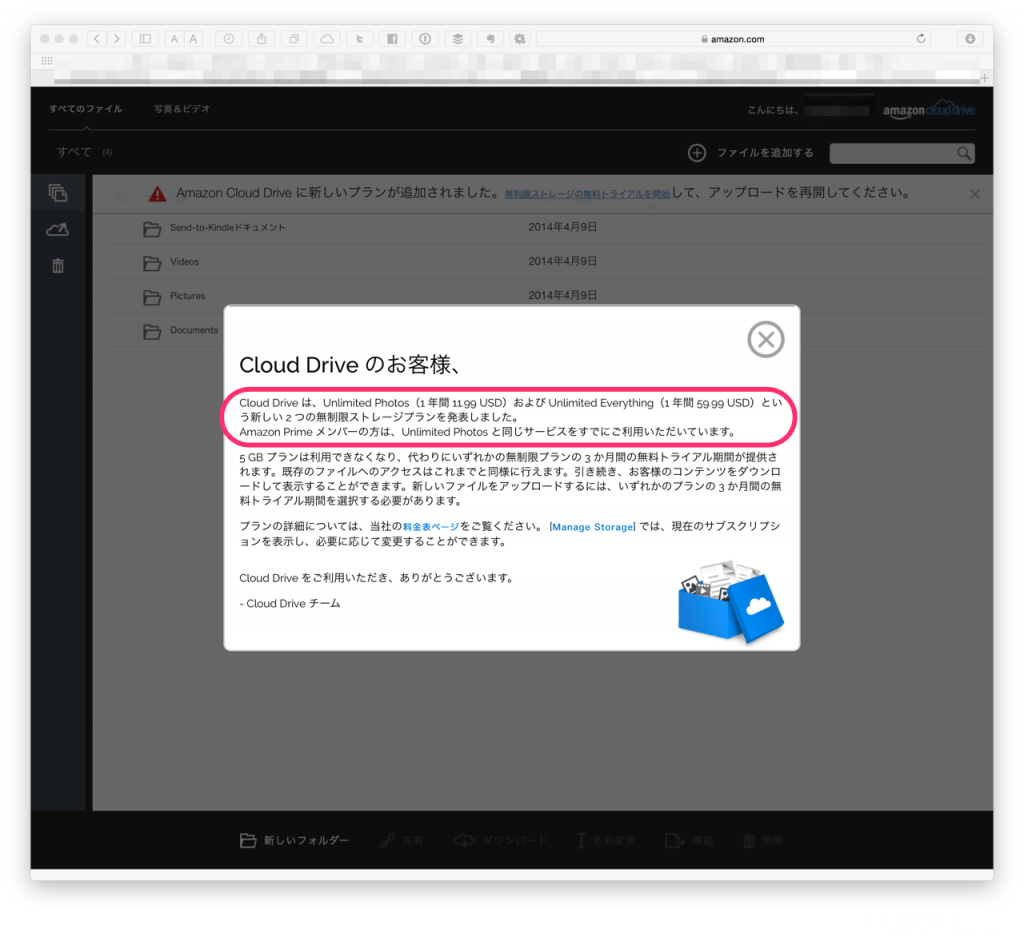Click the 名前変更 rename button
Viewport: 1024px width, 950px height.
coord(606,840)
